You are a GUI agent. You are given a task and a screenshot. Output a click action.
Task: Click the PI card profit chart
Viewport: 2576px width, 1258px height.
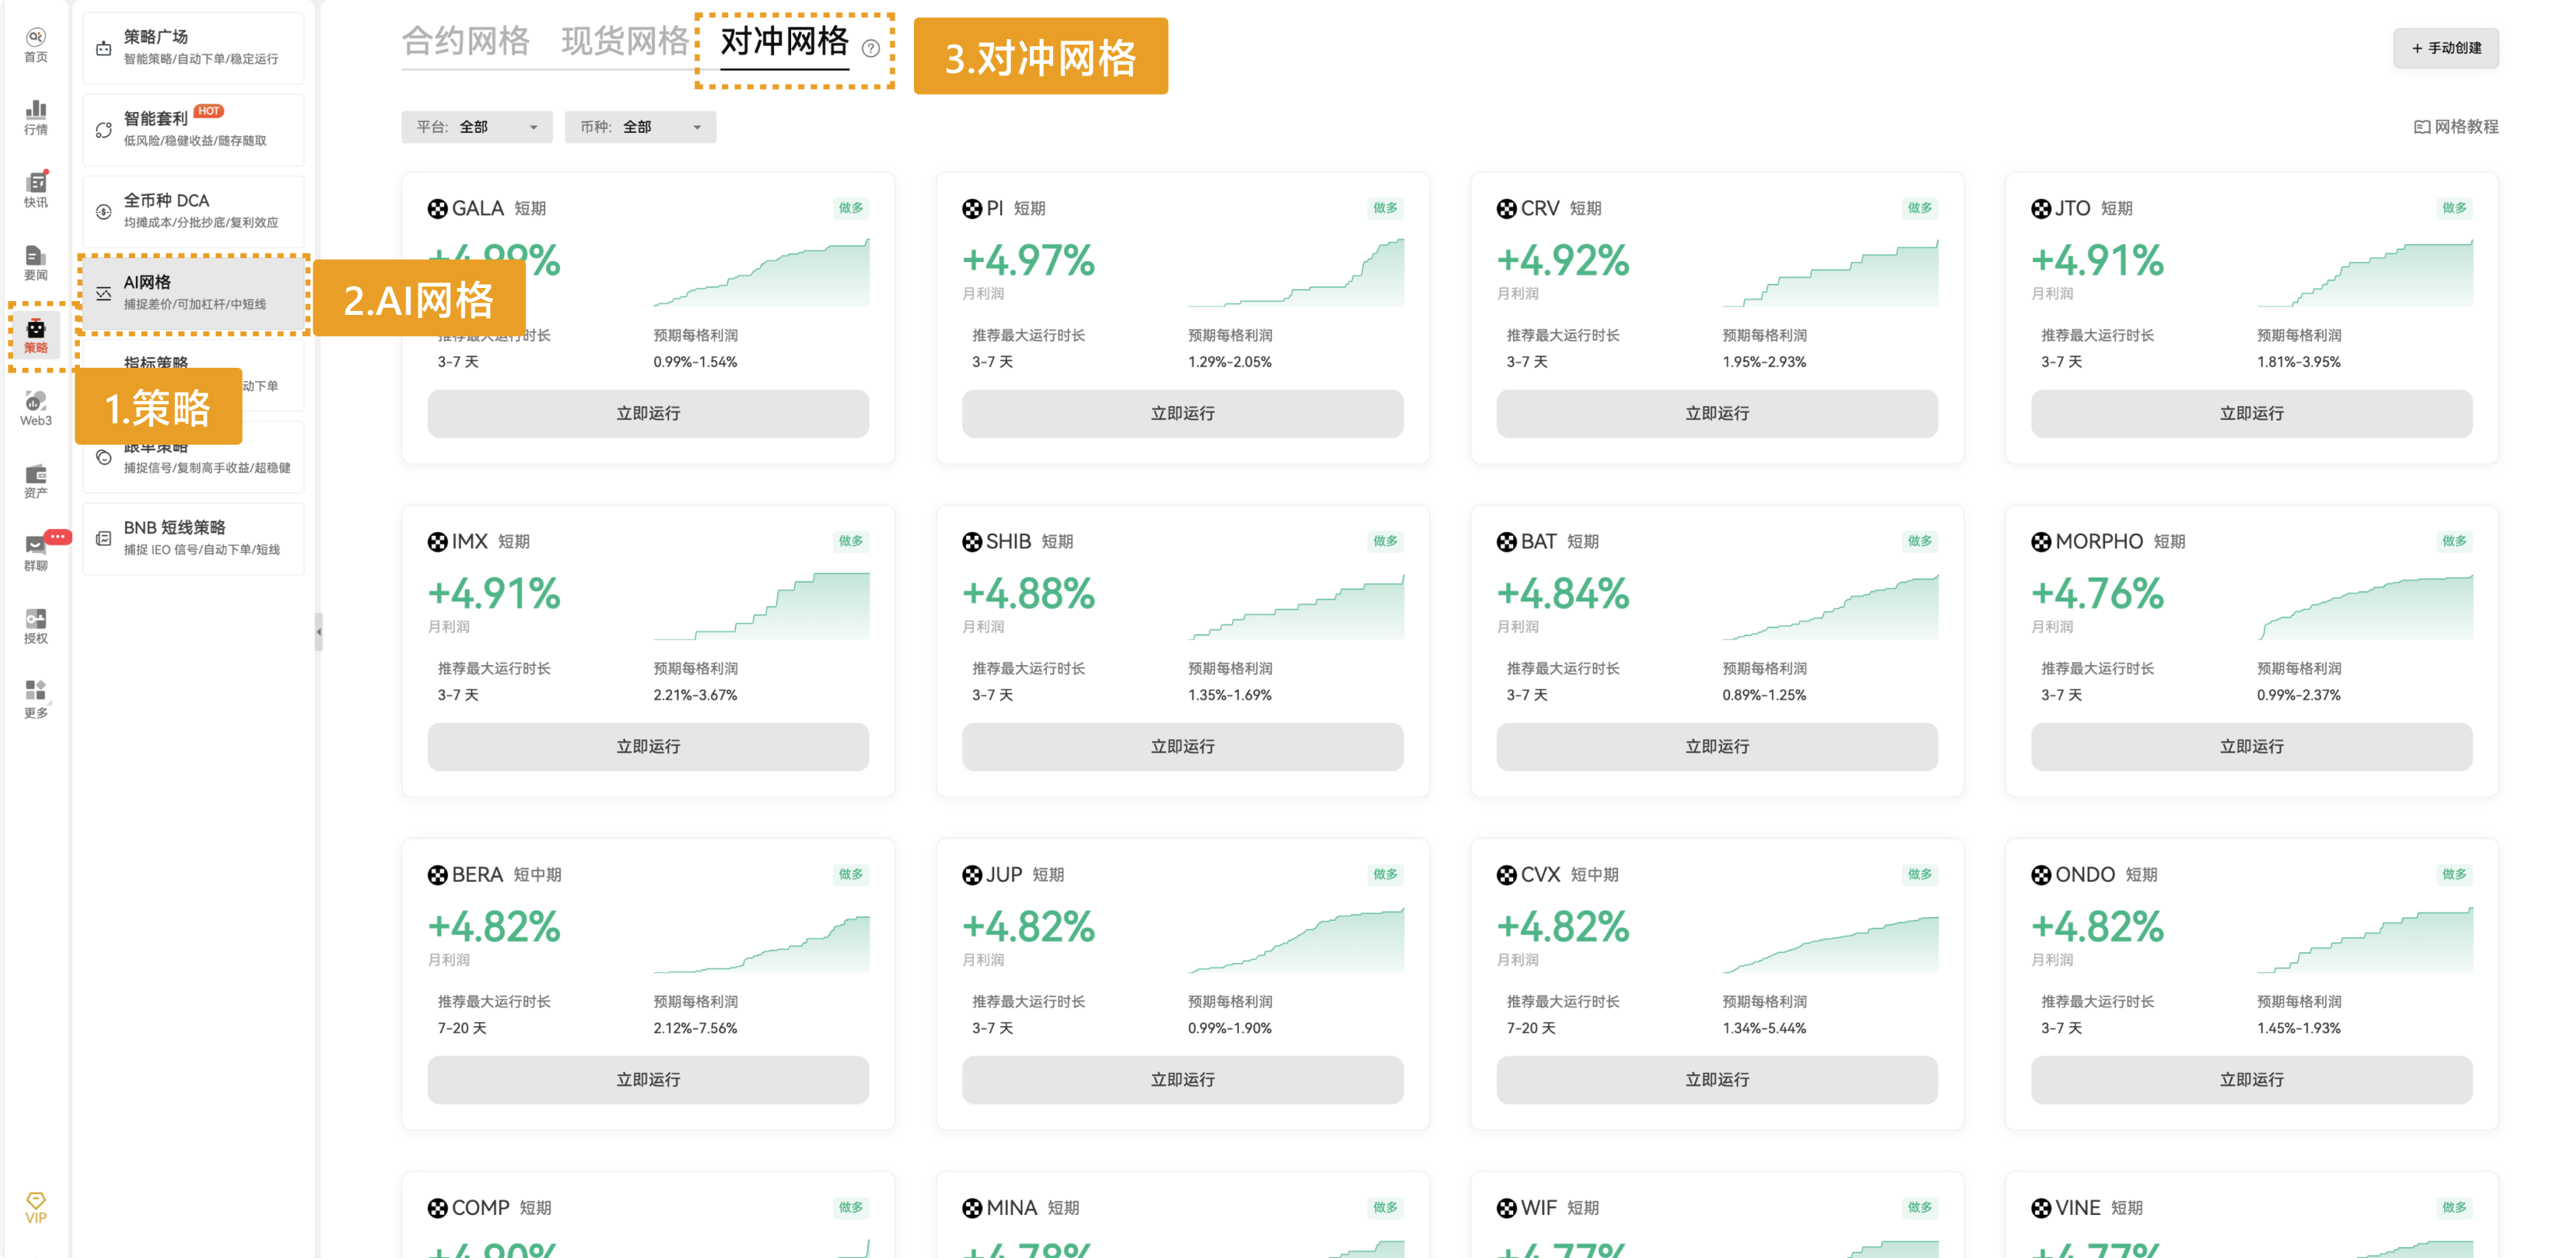point(1296,272)
